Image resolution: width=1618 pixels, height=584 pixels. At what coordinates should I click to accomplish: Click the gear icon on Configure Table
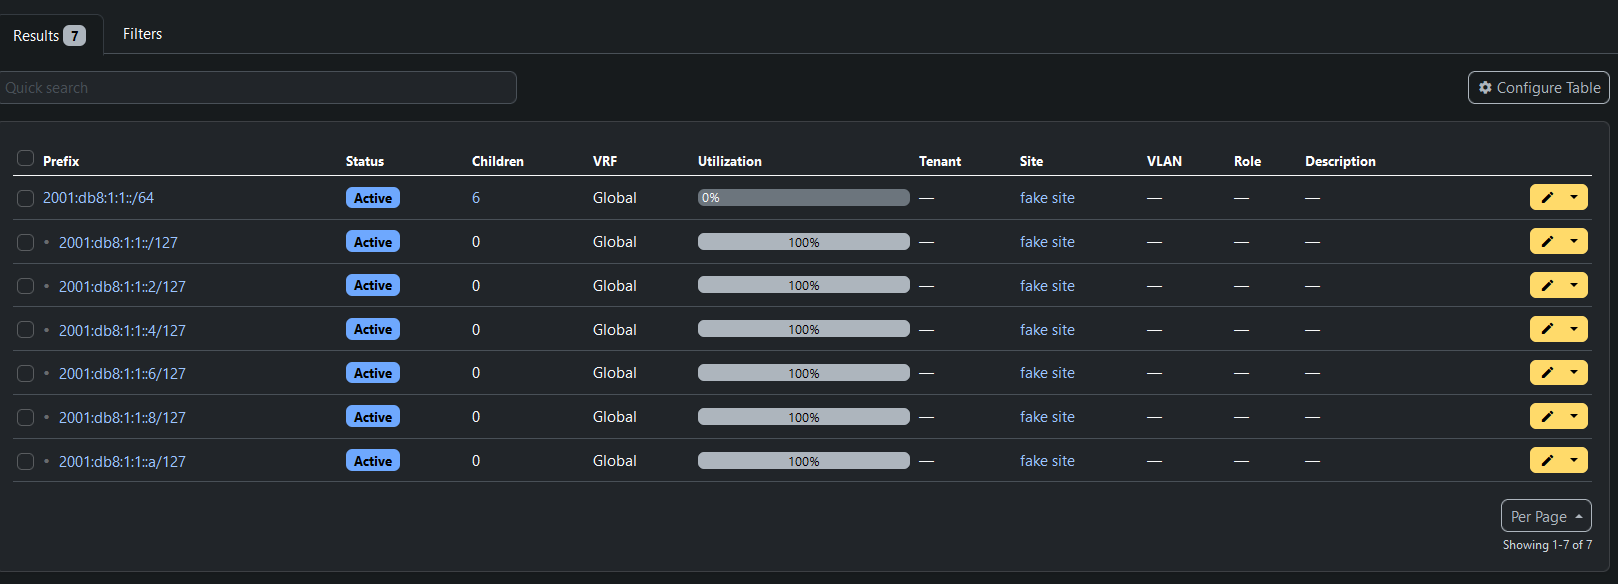[x=1485, y=88]
